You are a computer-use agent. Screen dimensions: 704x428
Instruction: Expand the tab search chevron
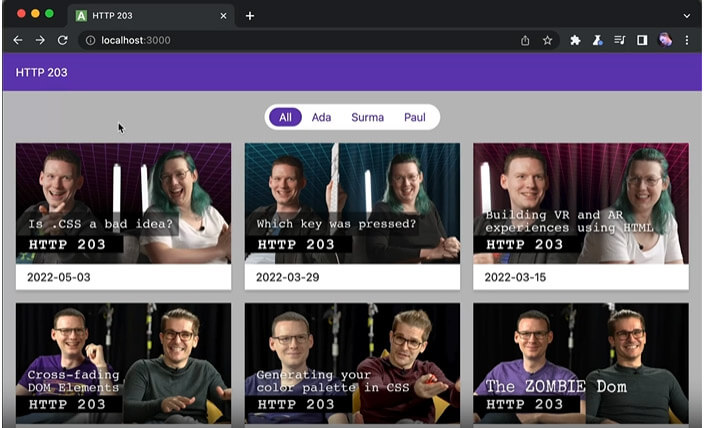(x=686, y=16)
